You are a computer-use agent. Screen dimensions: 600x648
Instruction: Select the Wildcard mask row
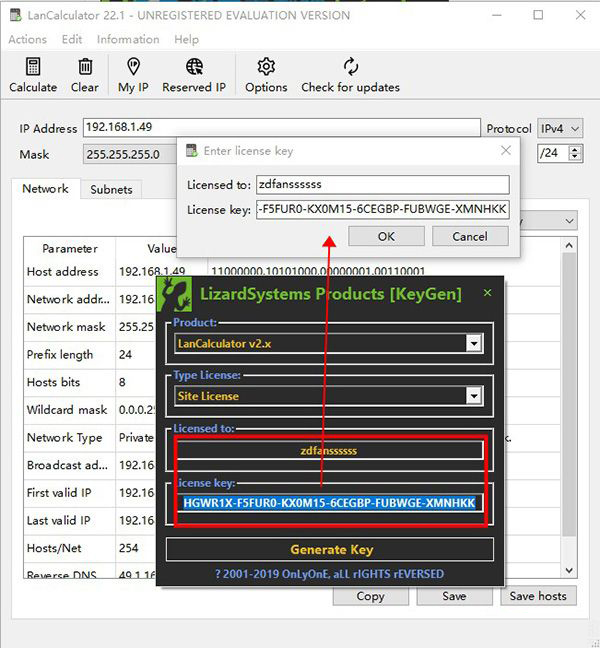click(x=291, y=410)
